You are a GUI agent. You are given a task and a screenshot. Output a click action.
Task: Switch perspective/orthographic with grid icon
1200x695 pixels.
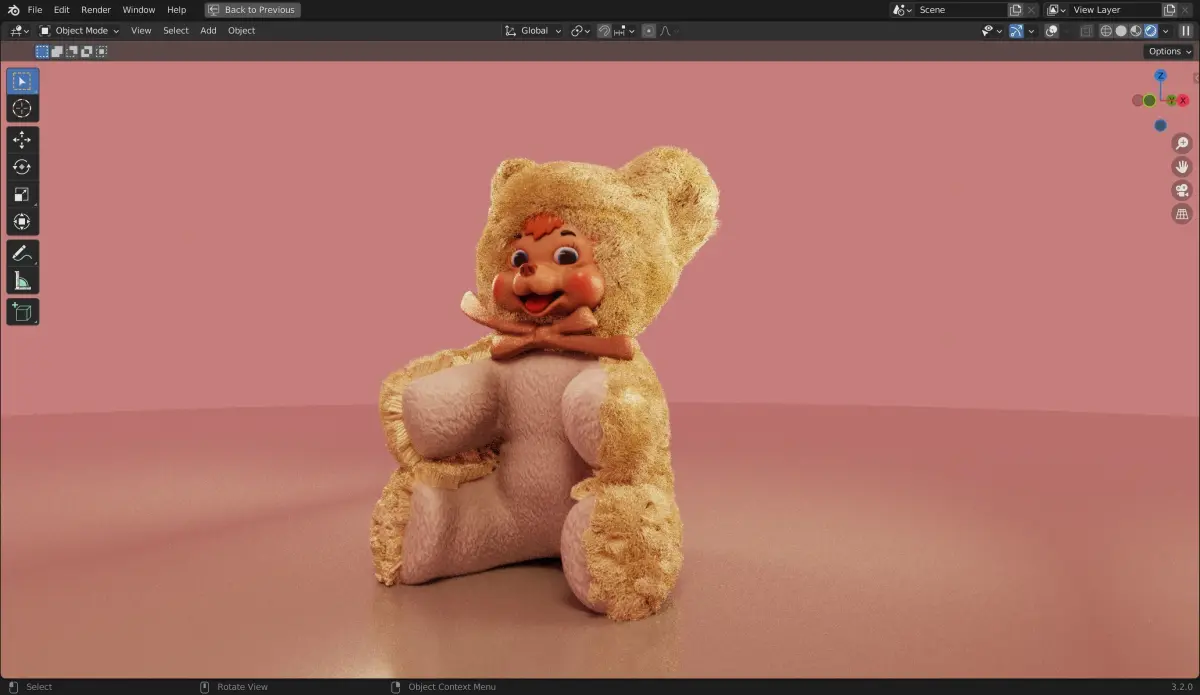[1182, 214]
